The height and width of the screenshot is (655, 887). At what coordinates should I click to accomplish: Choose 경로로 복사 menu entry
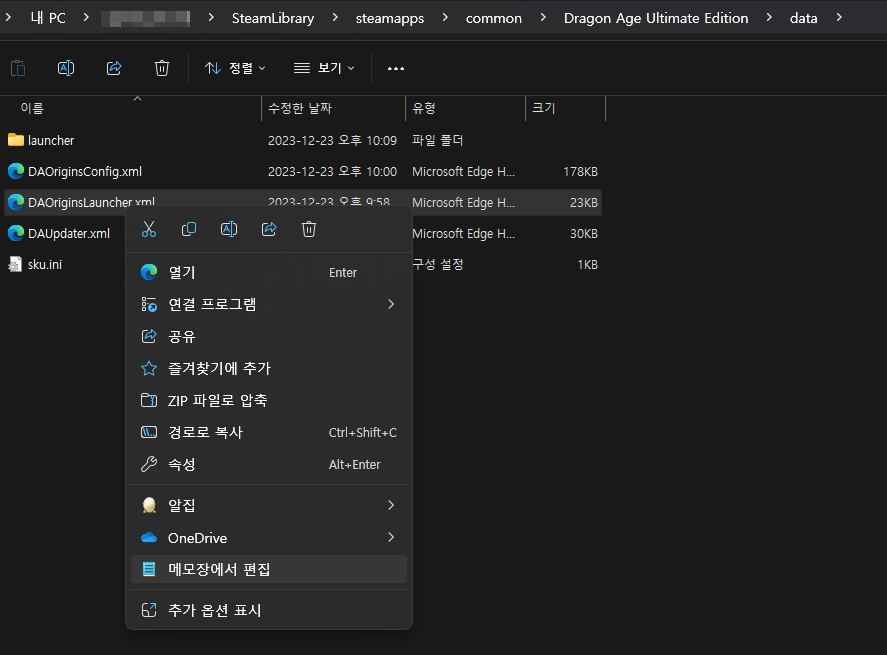coord(269,432)
